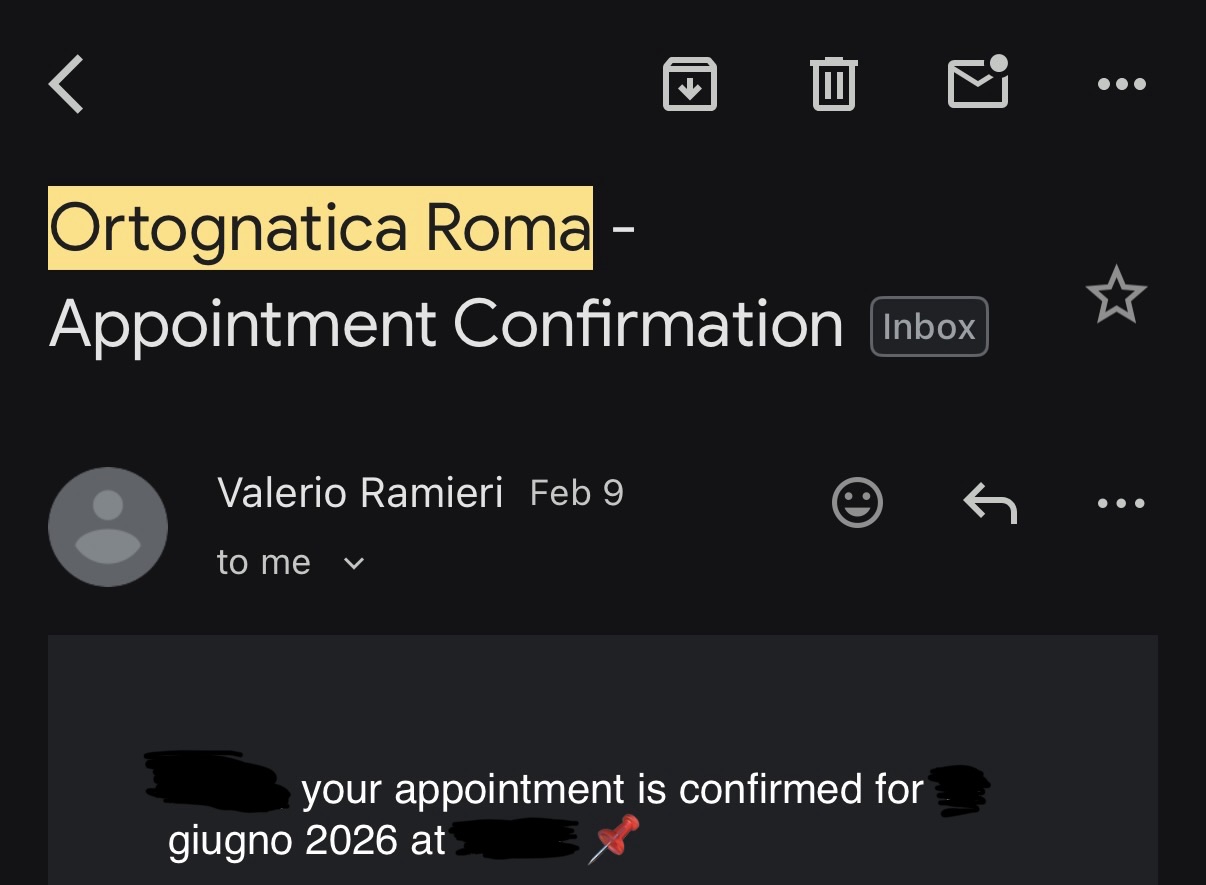Star the Appointment Confirmation email
The width and height of the screenshot is (1206, 885).
point(1115,296)
